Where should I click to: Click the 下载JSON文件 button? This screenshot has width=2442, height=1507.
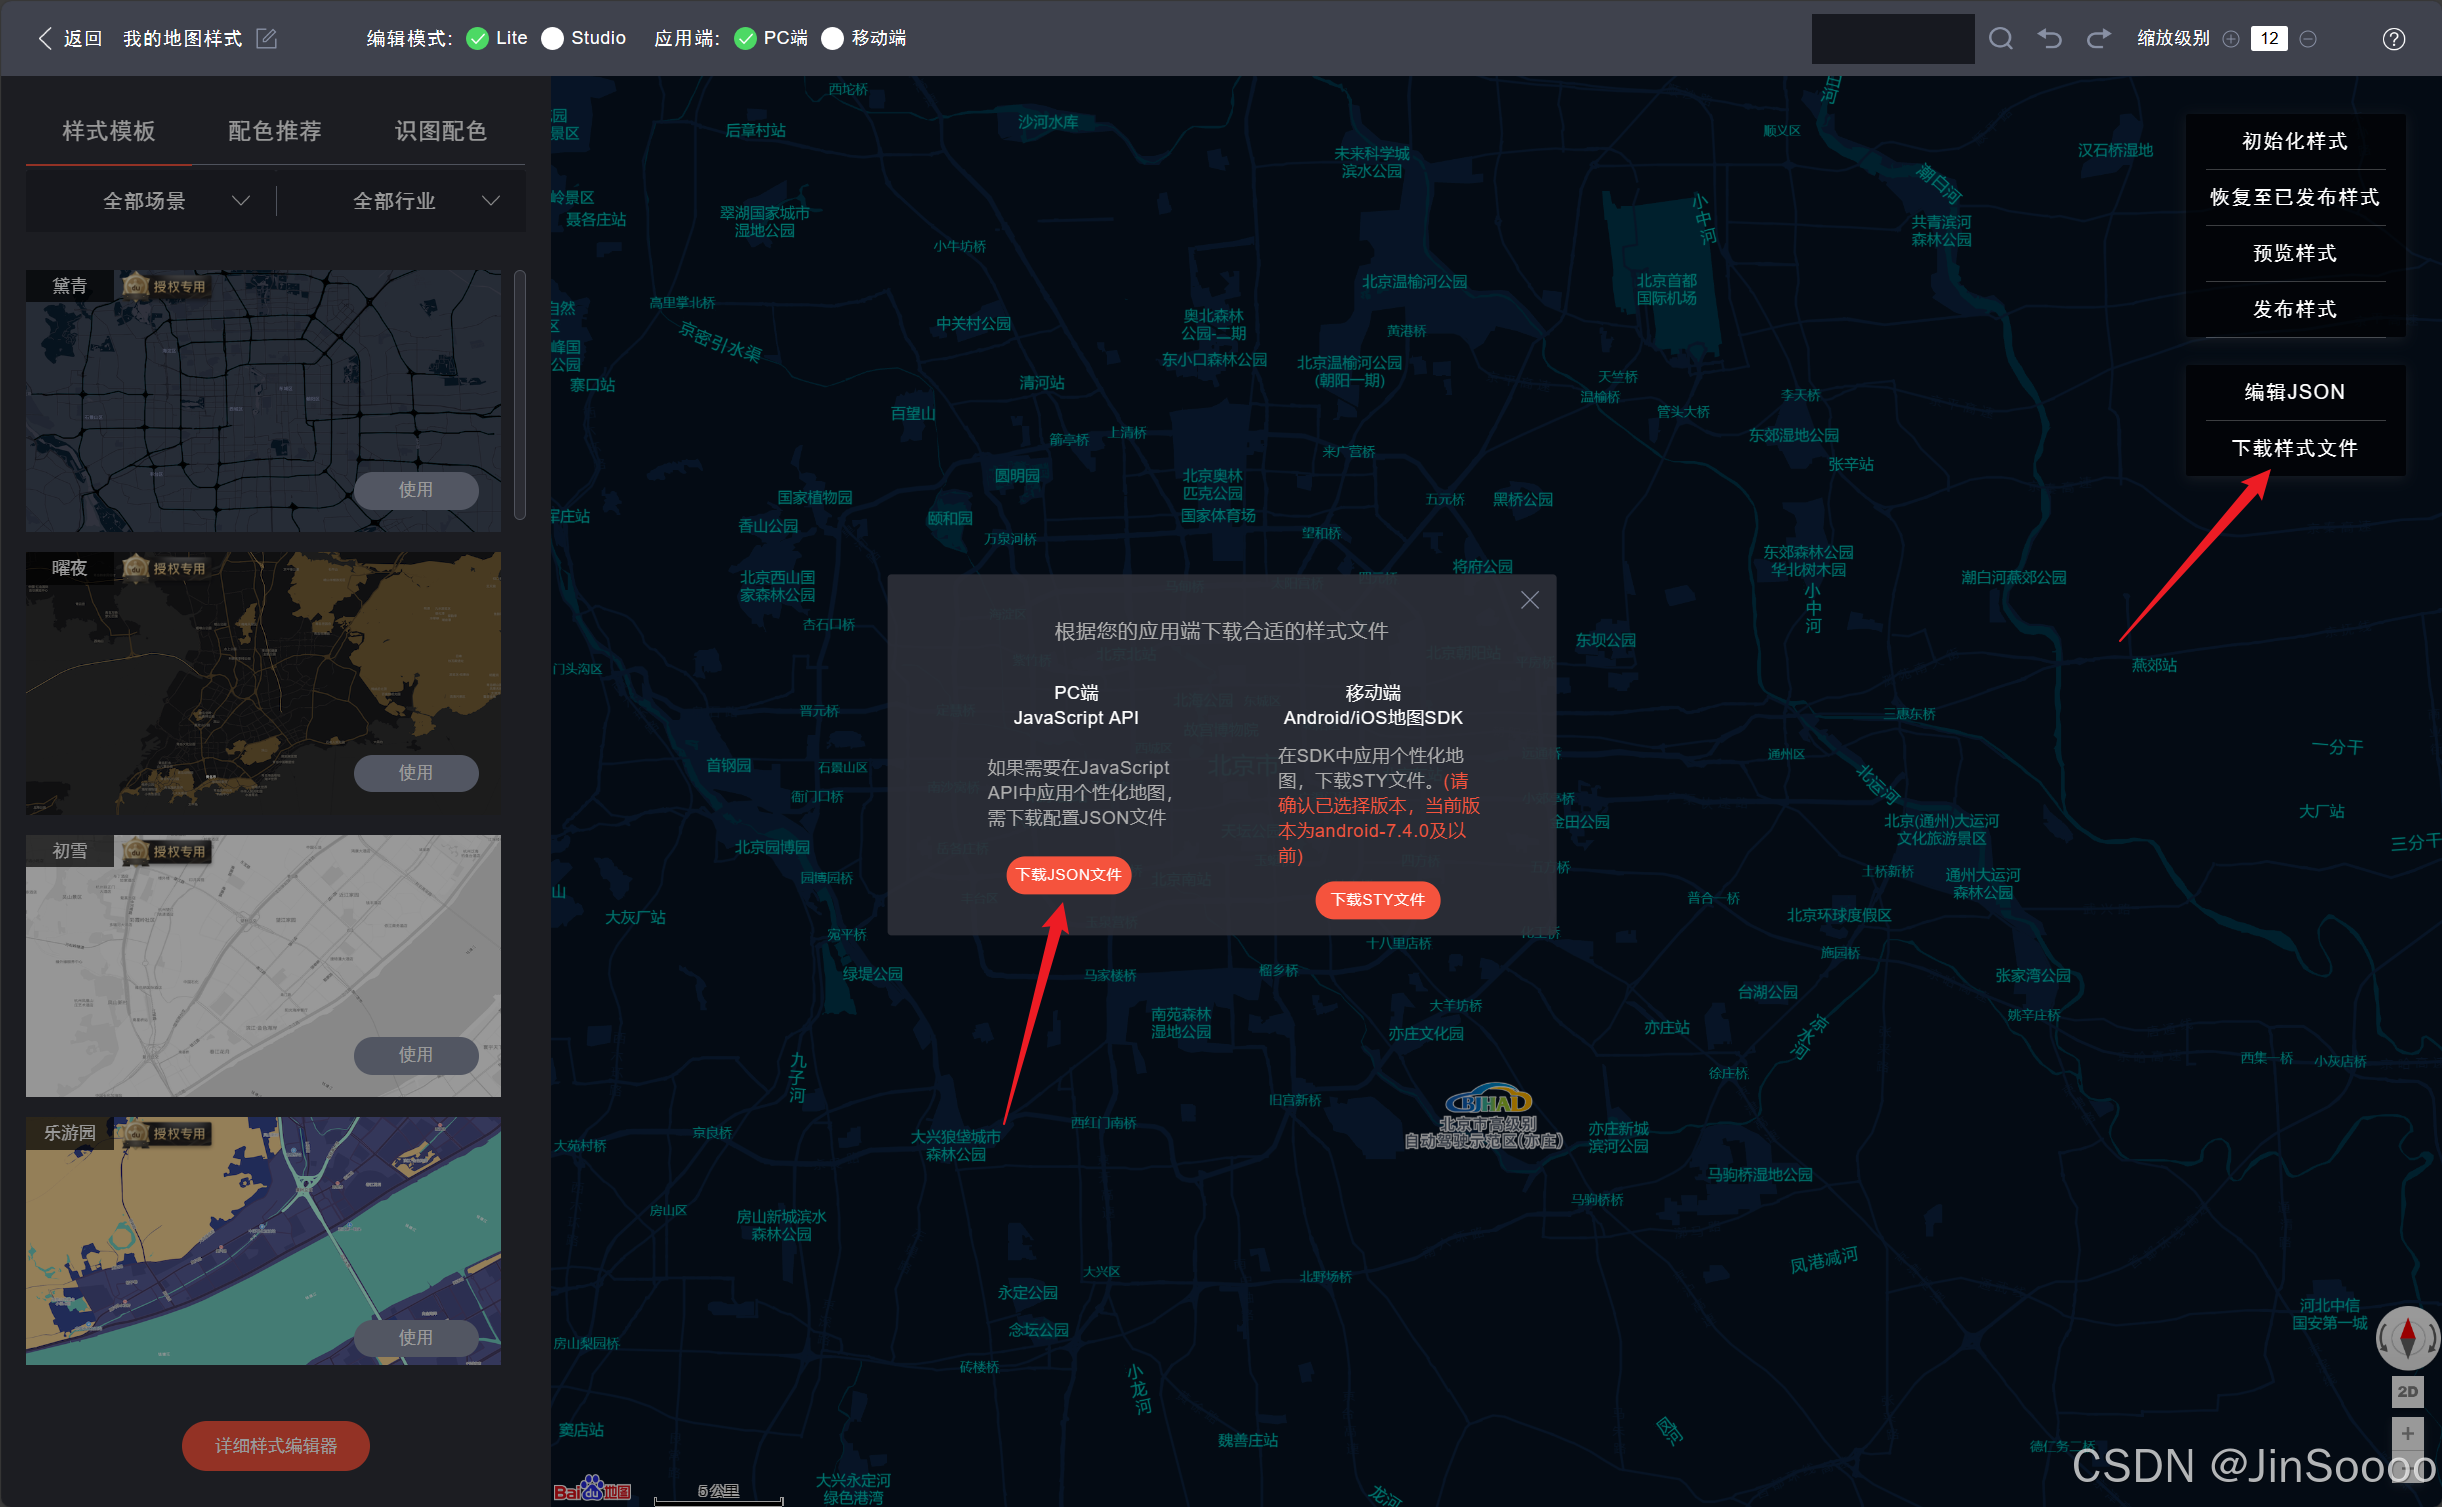click(x=1068, y=874)
